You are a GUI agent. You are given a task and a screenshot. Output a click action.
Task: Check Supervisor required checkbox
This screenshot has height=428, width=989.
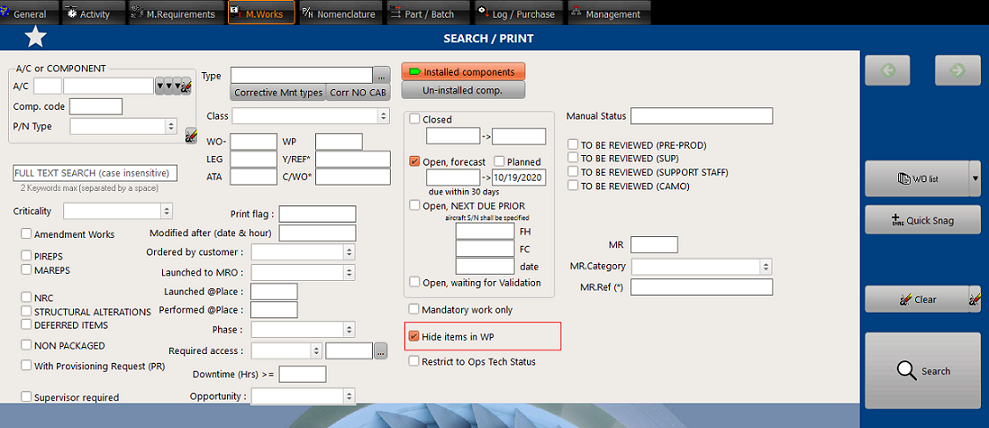click(x=26, y=397)
